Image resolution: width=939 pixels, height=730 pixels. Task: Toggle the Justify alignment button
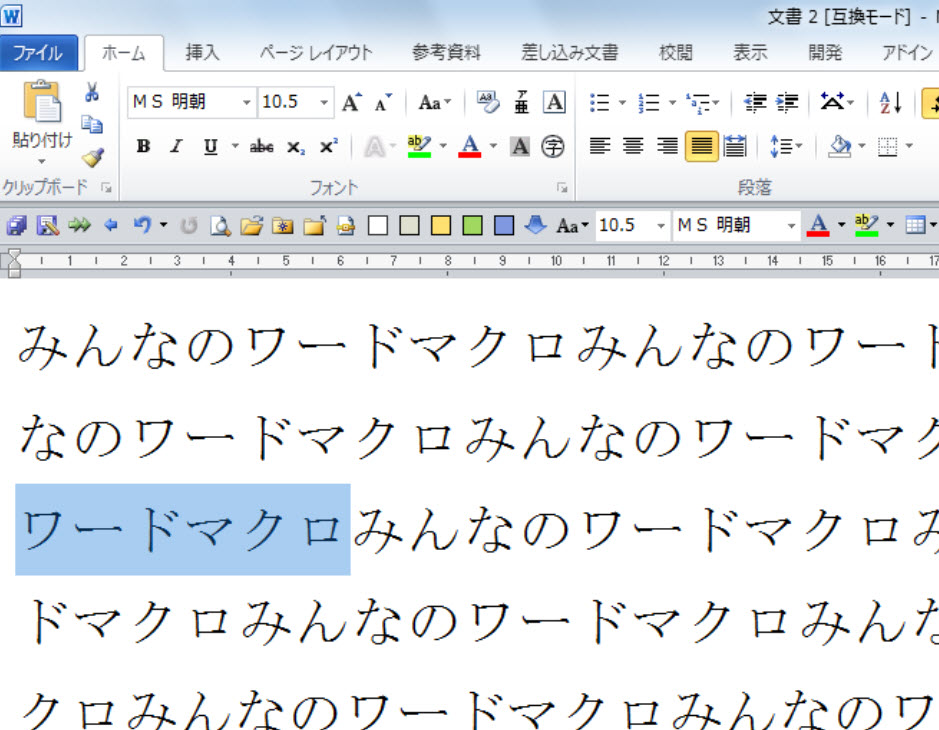[701, 147]
